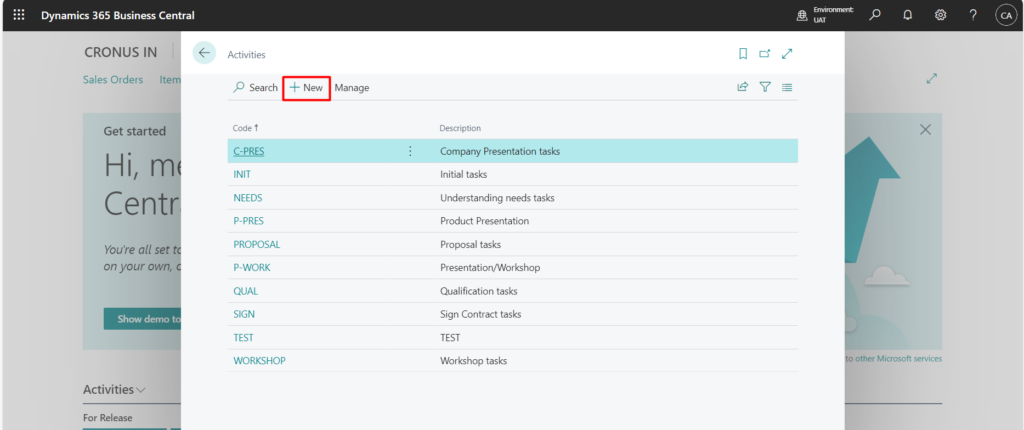Expand the Activities dialog to full width

point(787,54)
